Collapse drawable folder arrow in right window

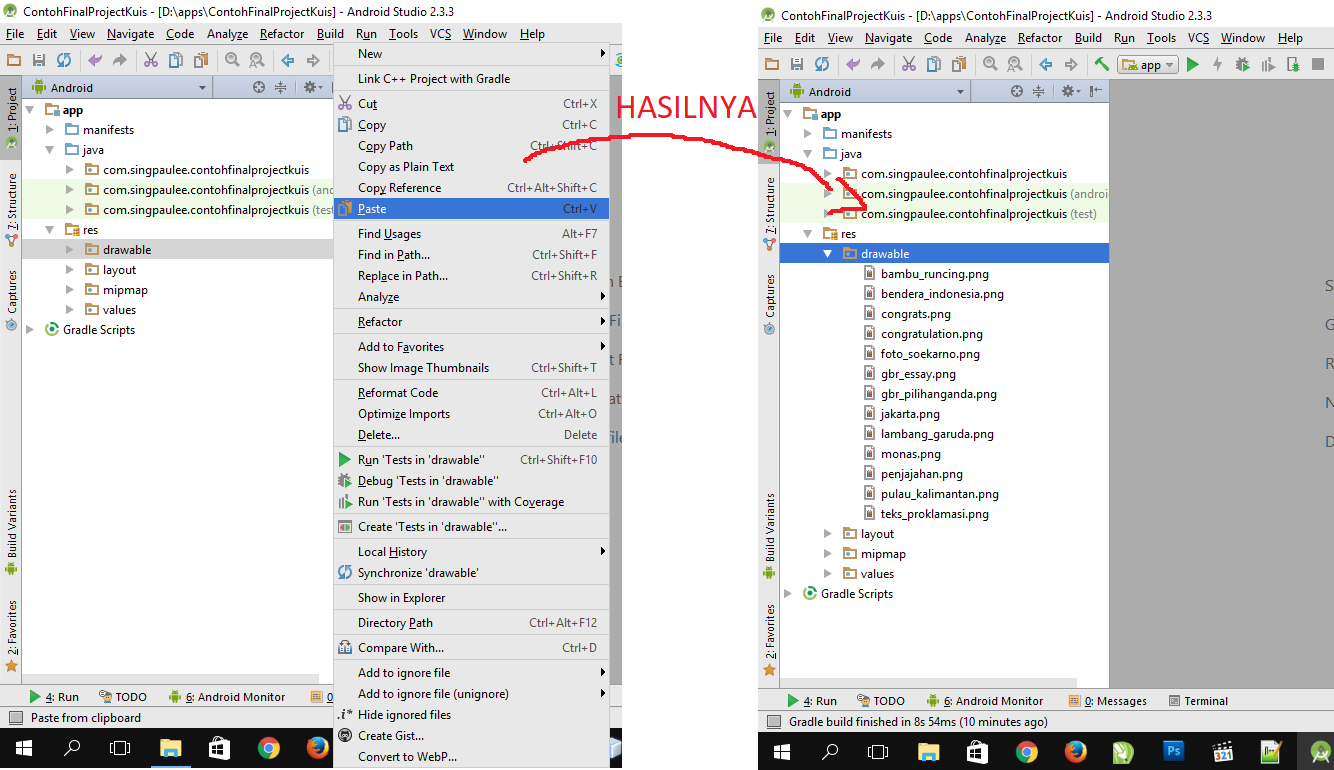pos(828,254)
